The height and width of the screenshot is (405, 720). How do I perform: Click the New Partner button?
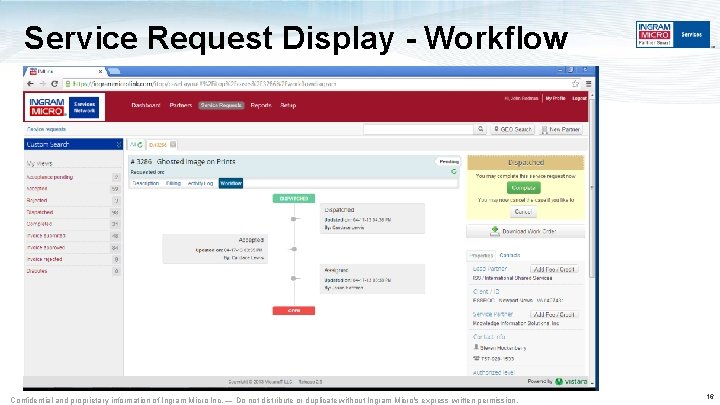coord(560,129)
